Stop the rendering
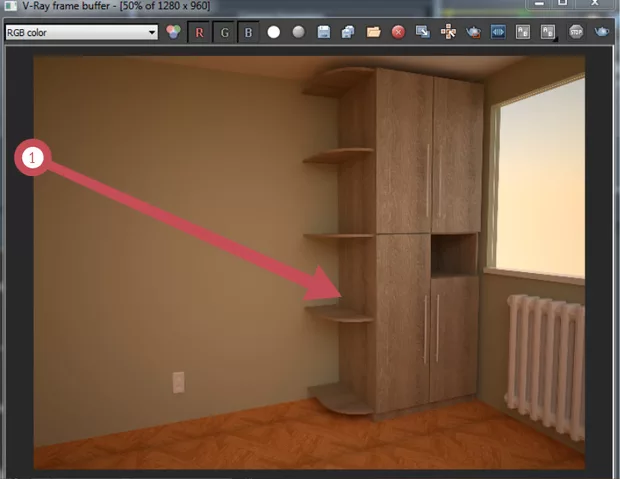Screen dimensions: 620x479 (x=576, y=32)
